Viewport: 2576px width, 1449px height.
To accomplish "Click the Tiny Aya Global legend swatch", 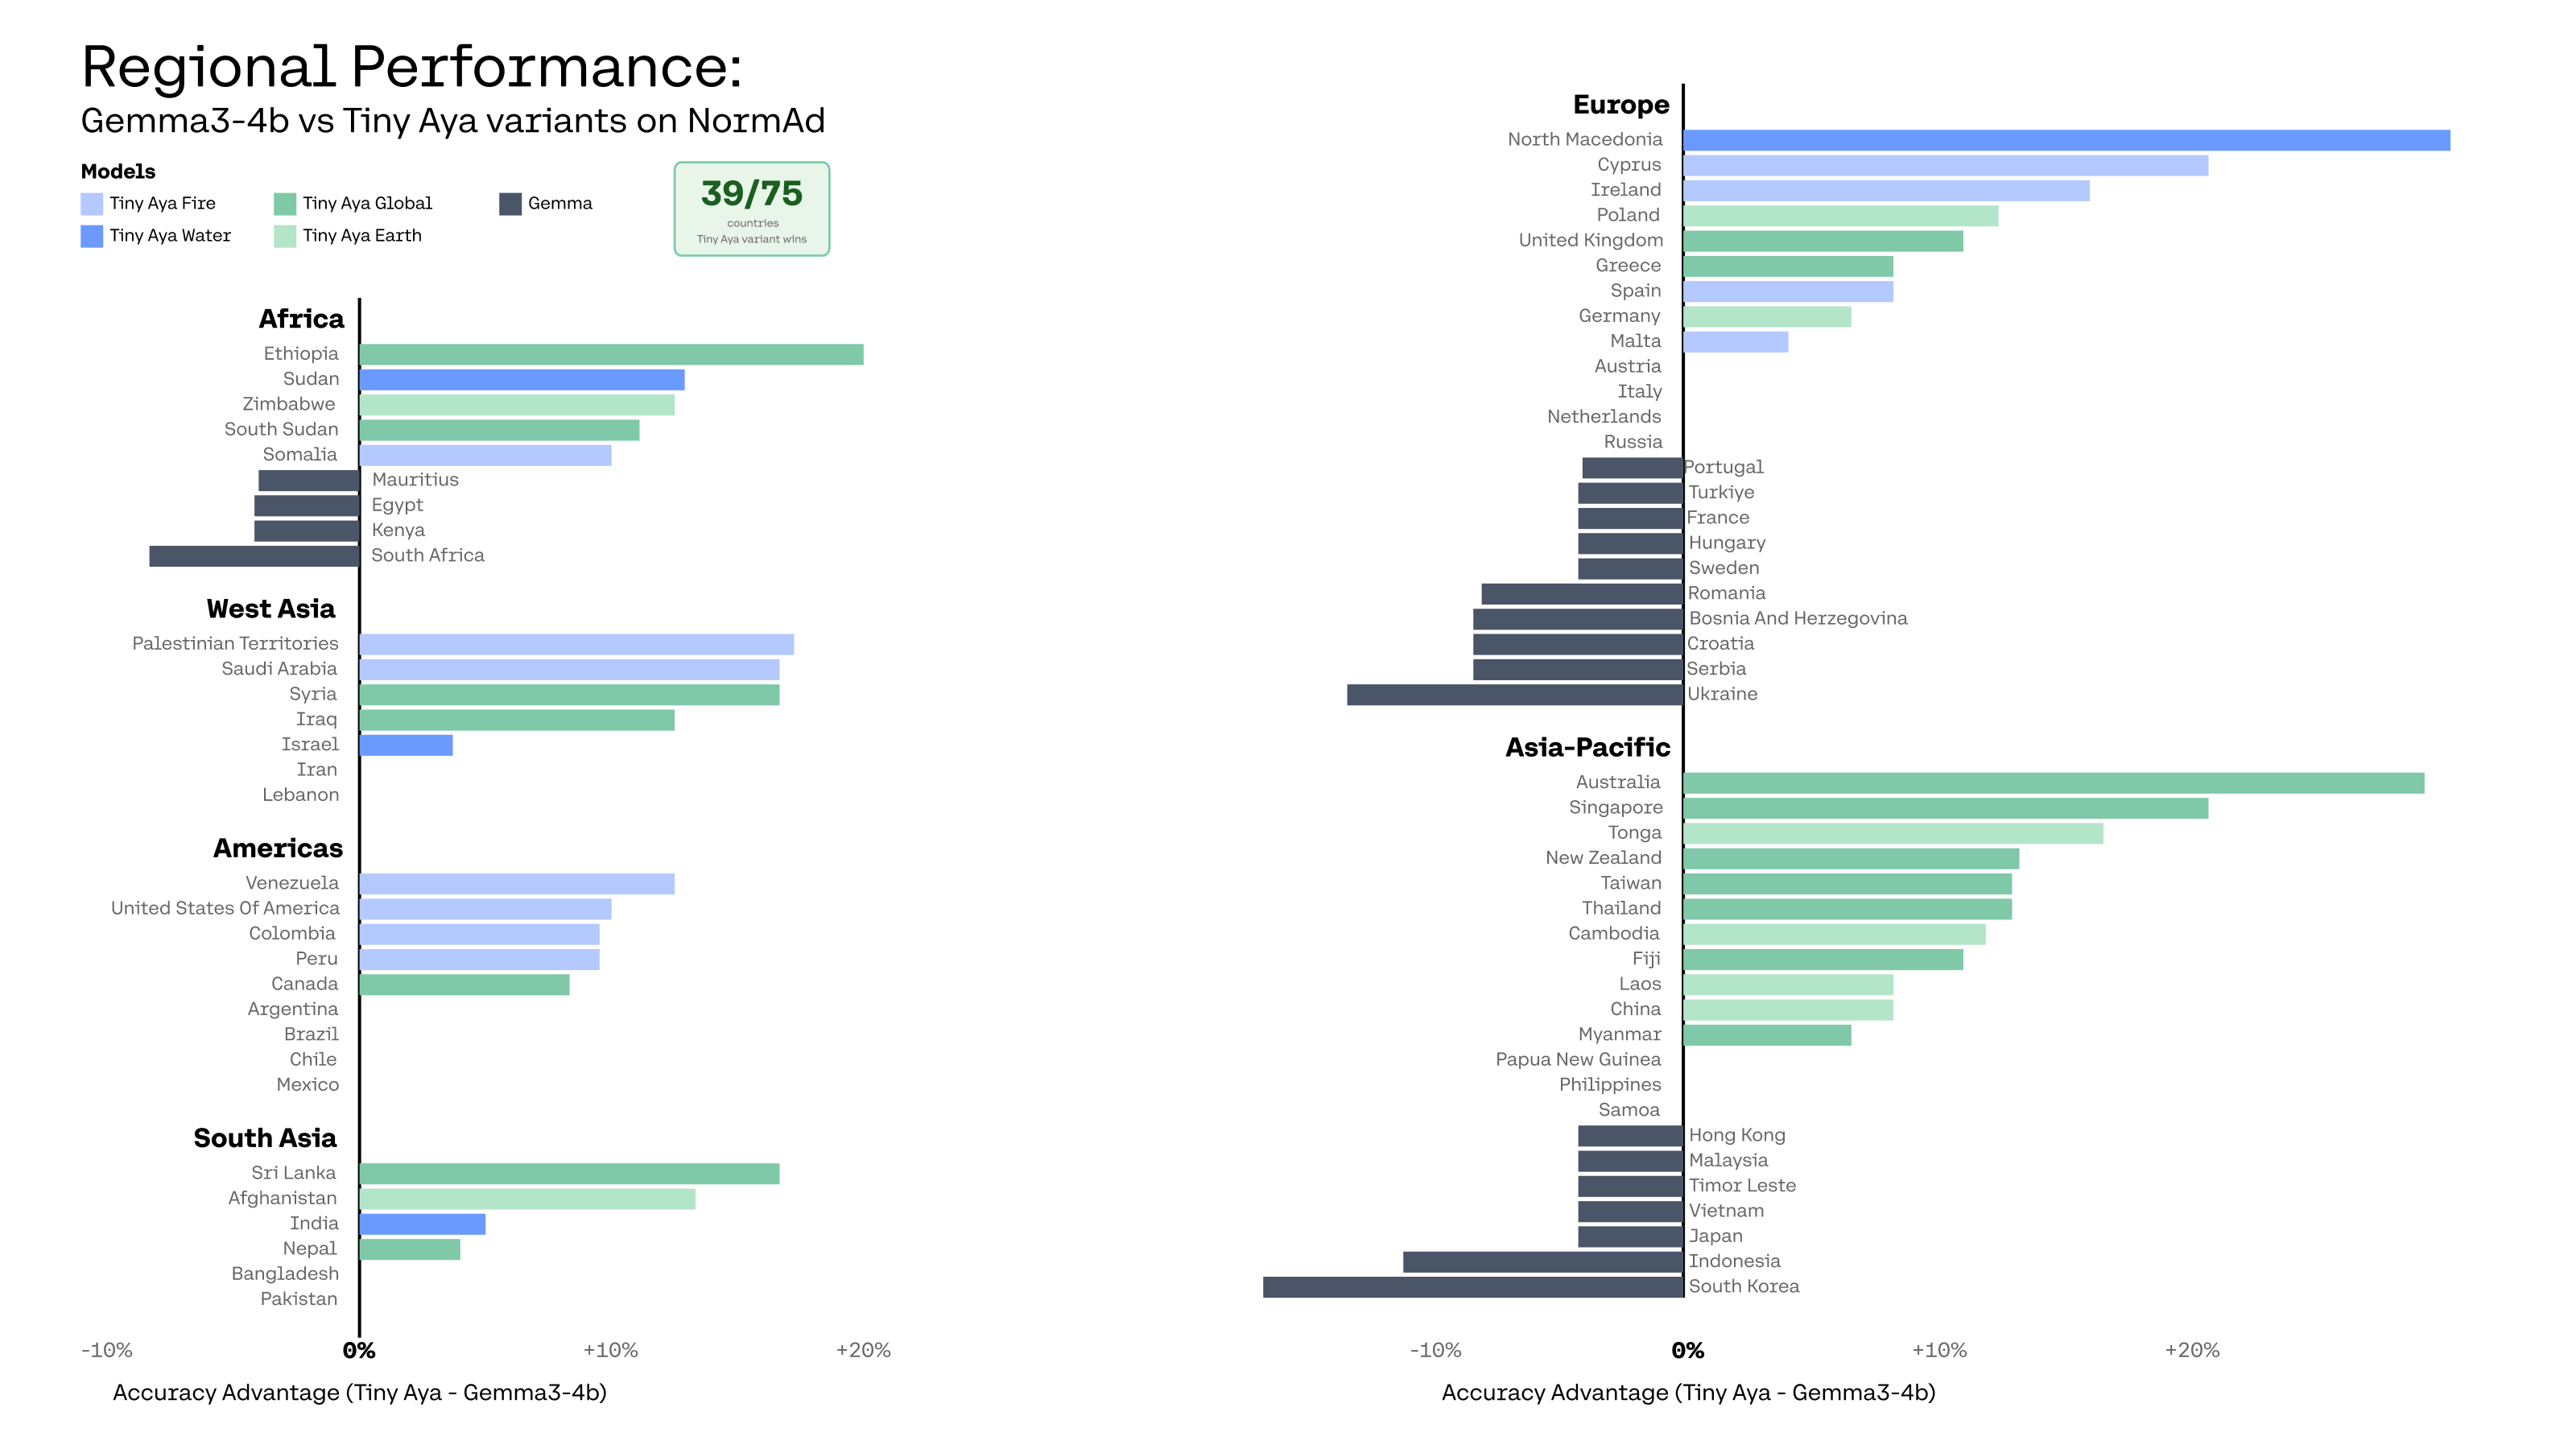I will [x=285, y=204].
